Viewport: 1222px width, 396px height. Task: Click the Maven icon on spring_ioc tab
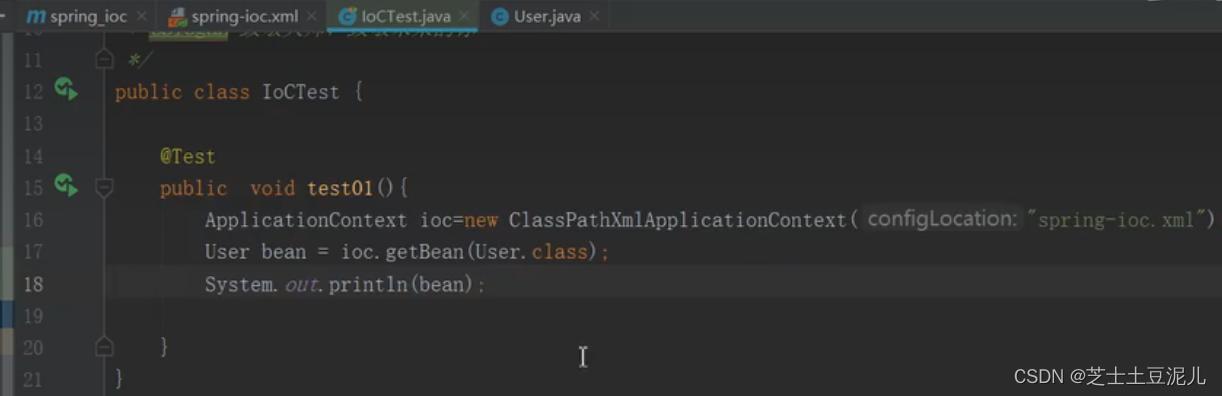[35, 17]
